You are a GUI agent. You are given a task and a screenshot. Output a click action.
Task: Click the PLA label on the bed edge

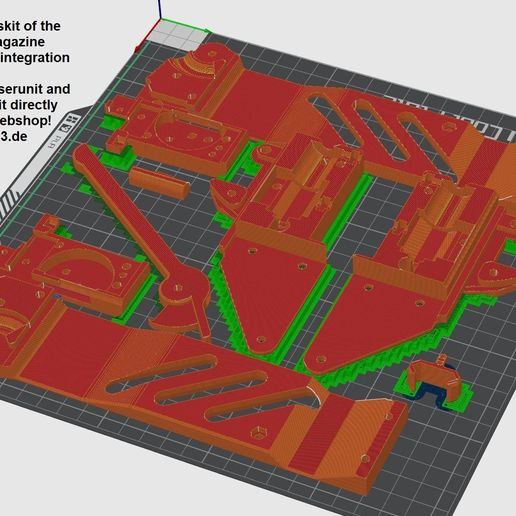(x=55, y=142)
